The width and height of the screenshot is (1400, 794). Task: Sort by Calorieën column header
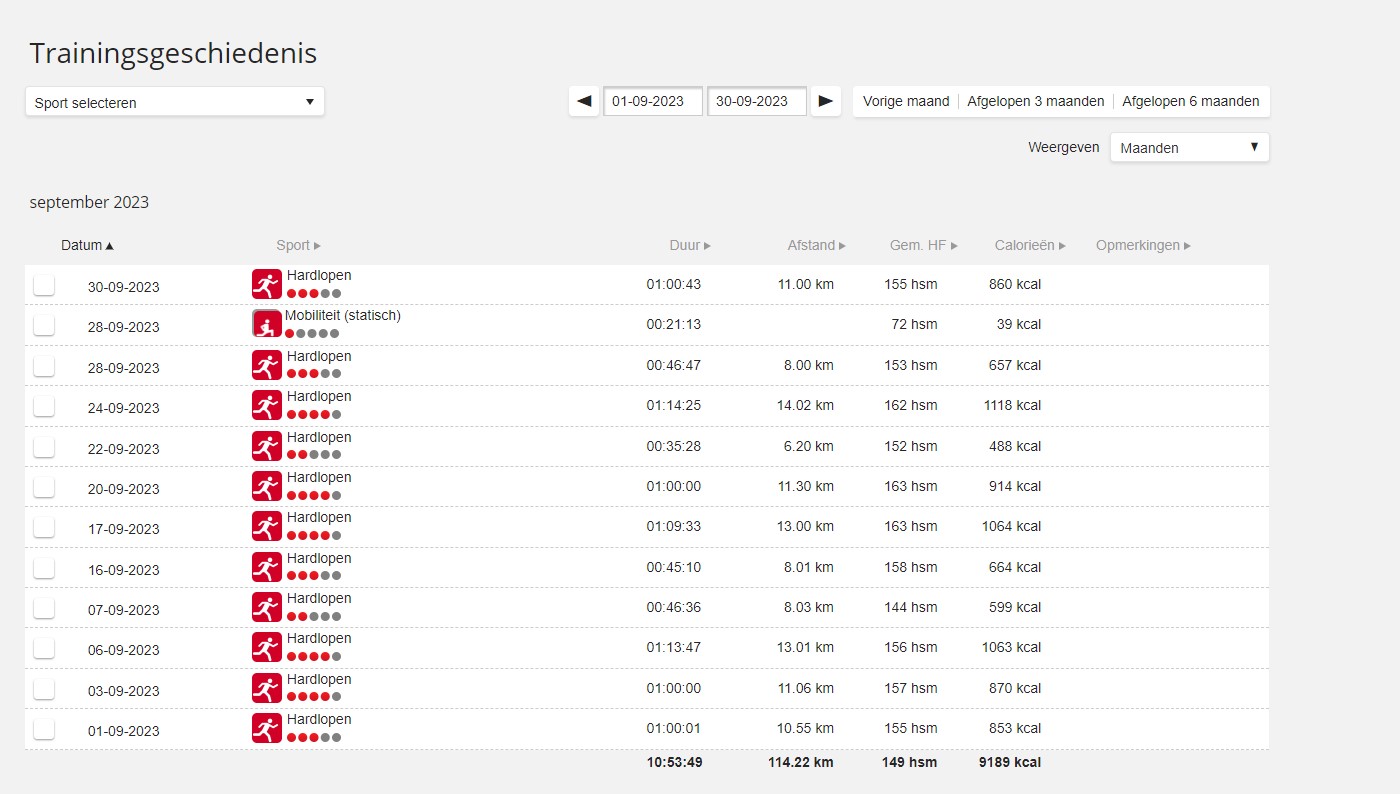1030,245
